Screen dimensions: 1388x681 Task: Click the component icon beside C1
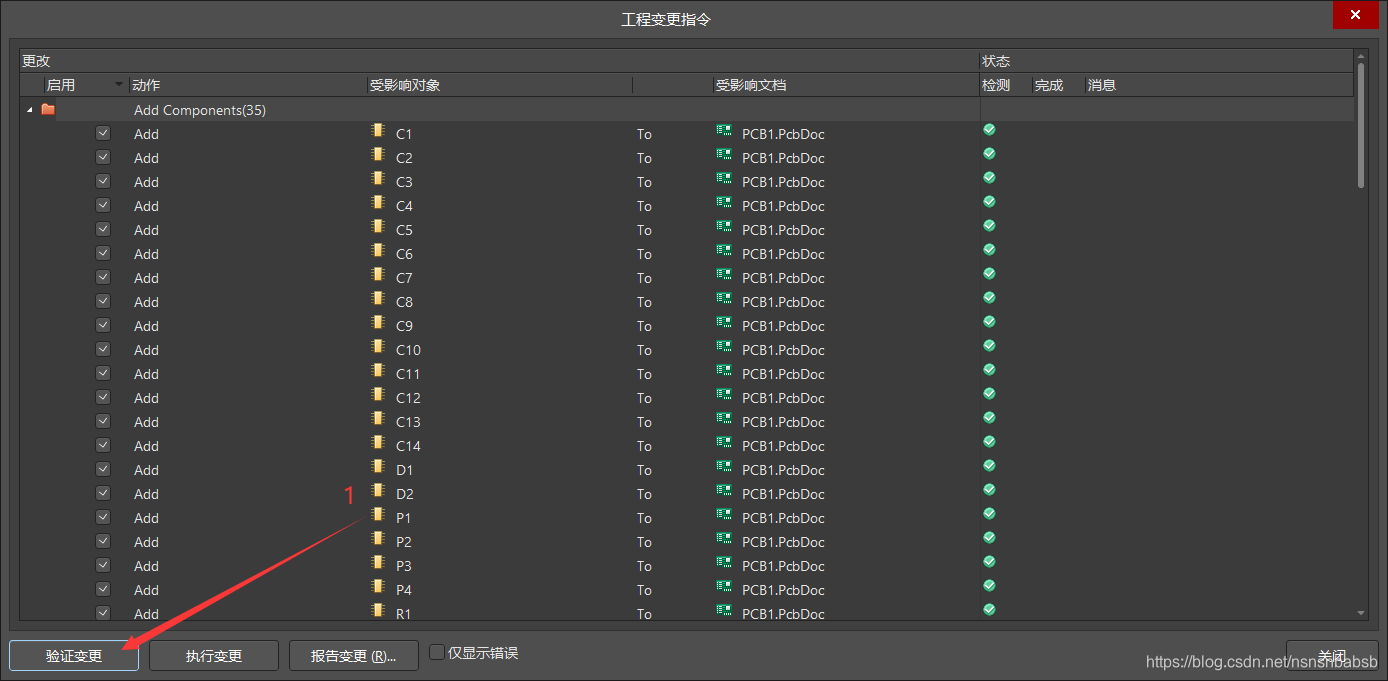click(x=377, y=131)
